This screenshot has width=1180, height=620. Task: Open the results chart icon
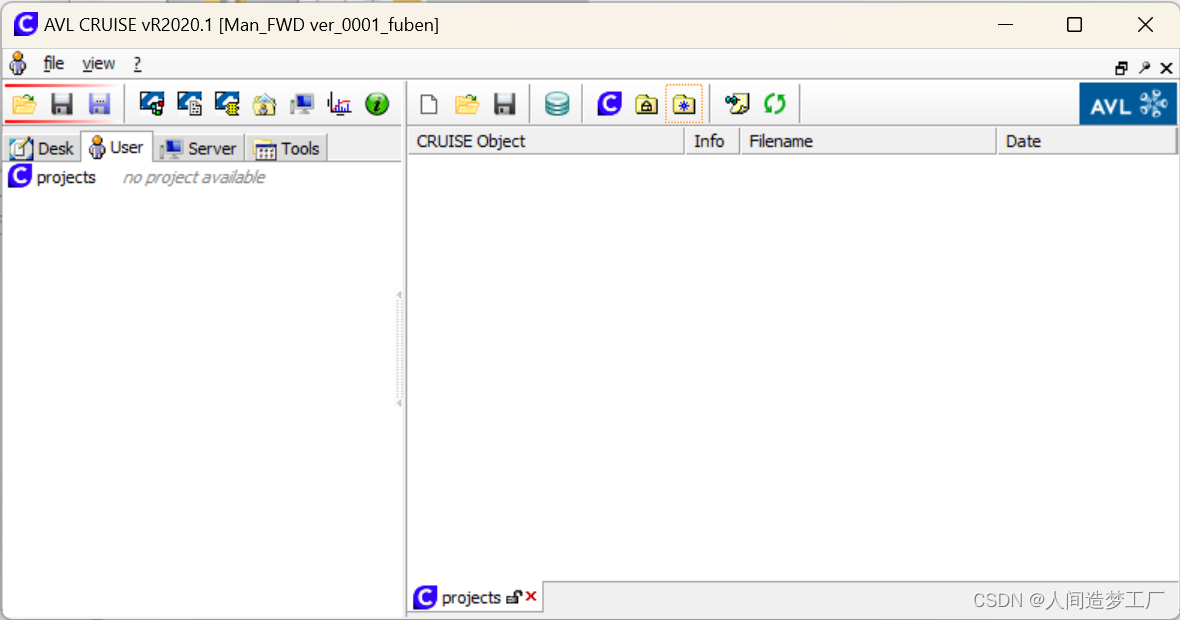pos(339,104)
